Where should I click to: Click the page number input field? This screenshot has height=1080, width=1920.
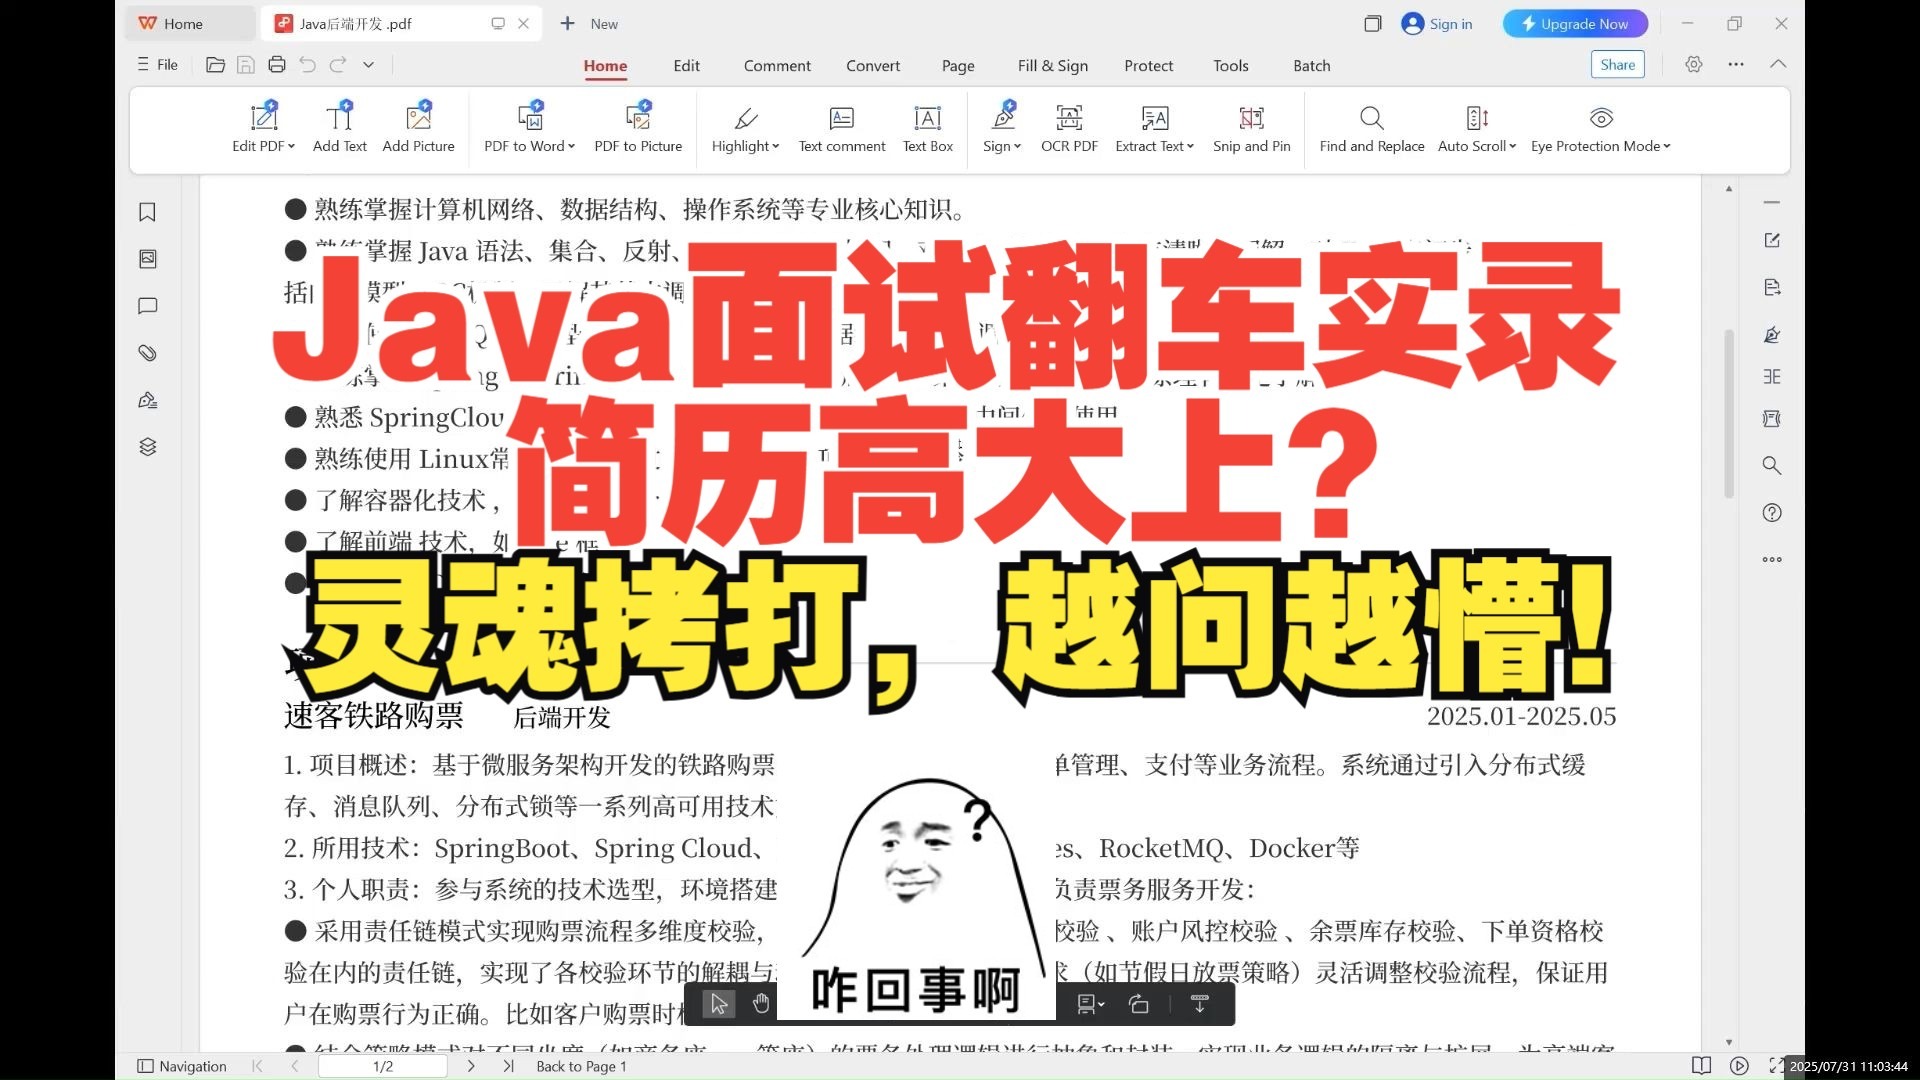[x=383, y=1066]
